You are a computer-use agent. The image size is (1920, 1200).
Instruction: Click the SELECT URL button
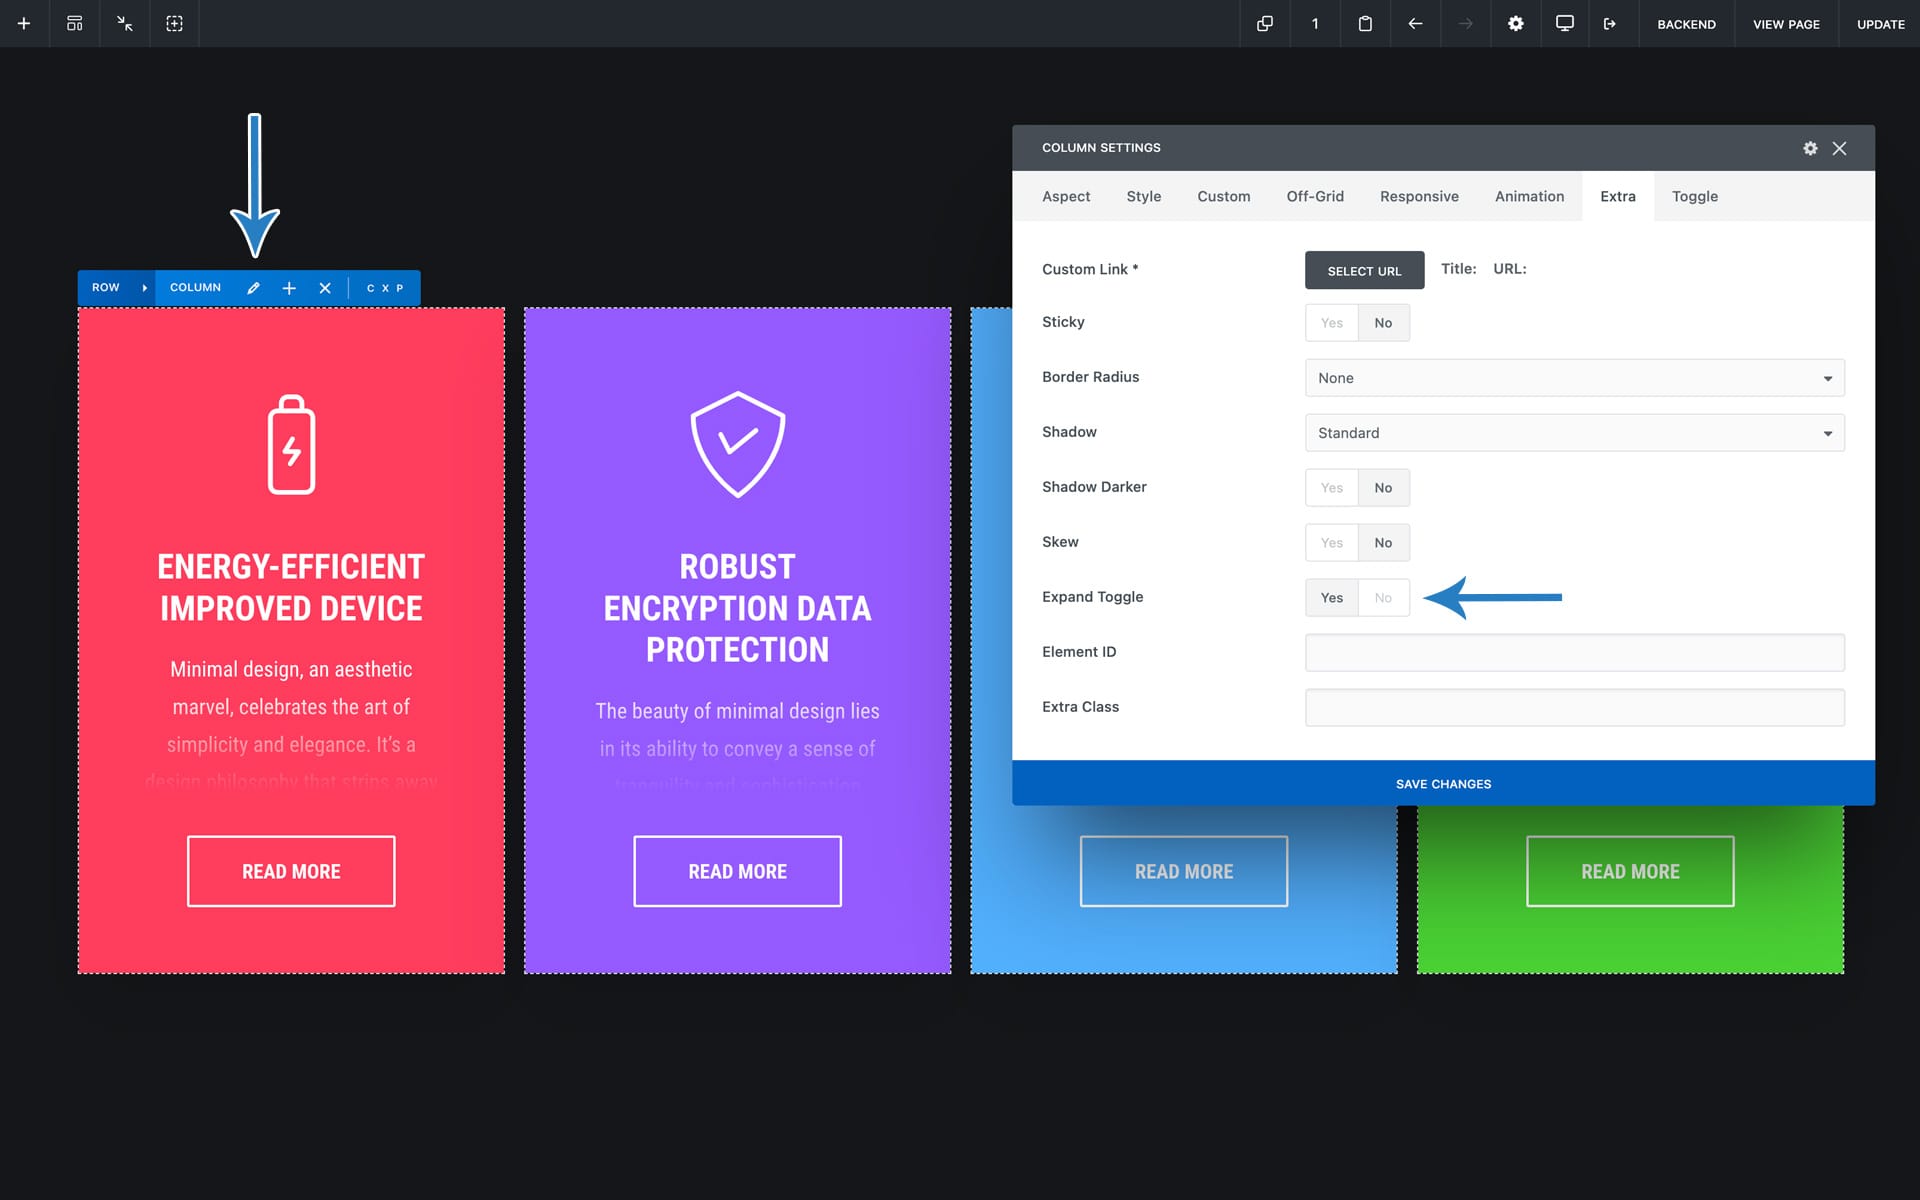pos(1364,271)
